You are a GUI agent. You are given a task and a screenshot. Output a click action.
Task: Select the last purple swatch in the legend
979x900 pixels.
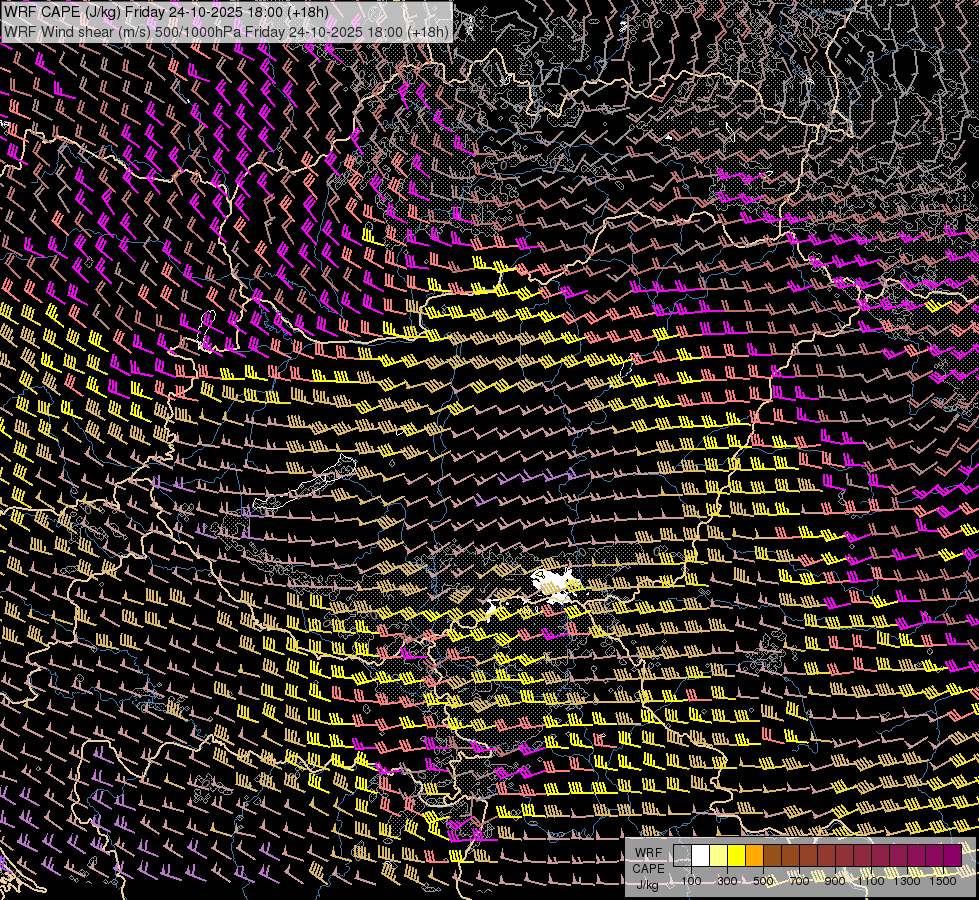coord(952,856)
